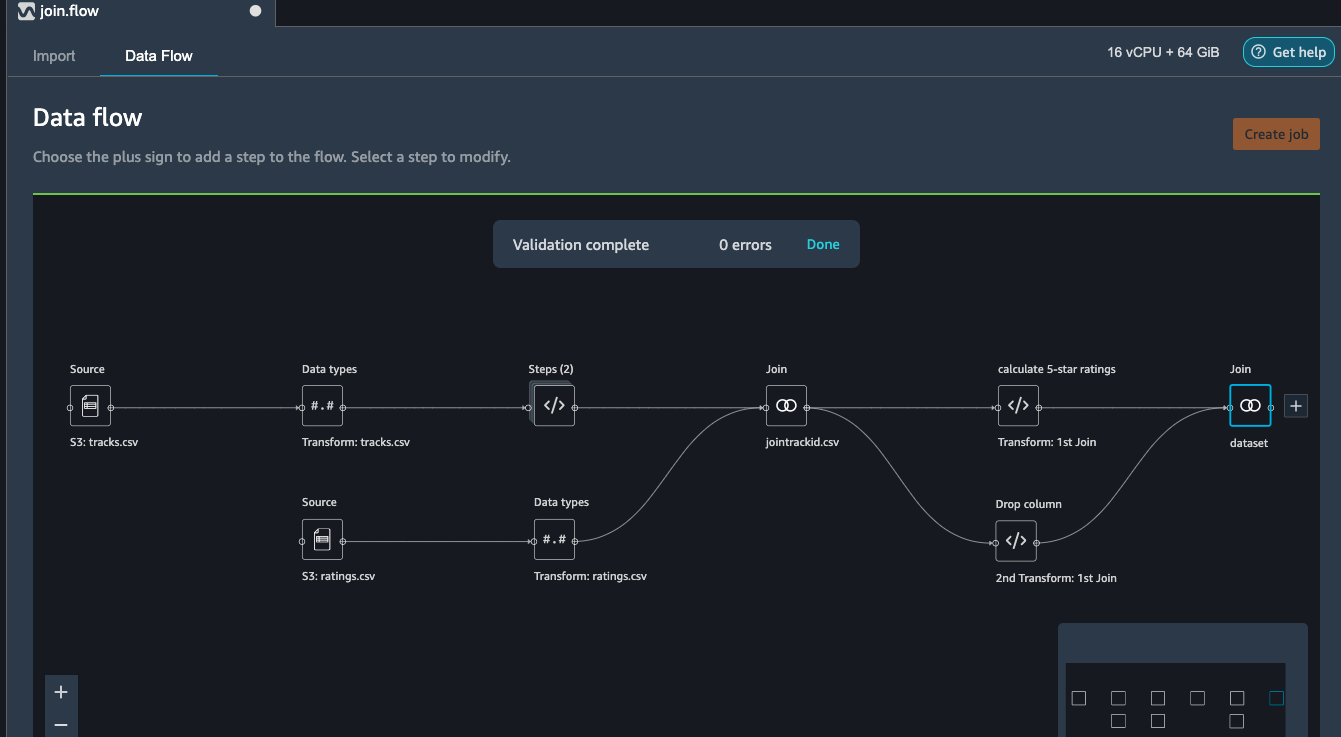Click the minimap overview panel
1341x737 pixels.
click(1183, 680)
